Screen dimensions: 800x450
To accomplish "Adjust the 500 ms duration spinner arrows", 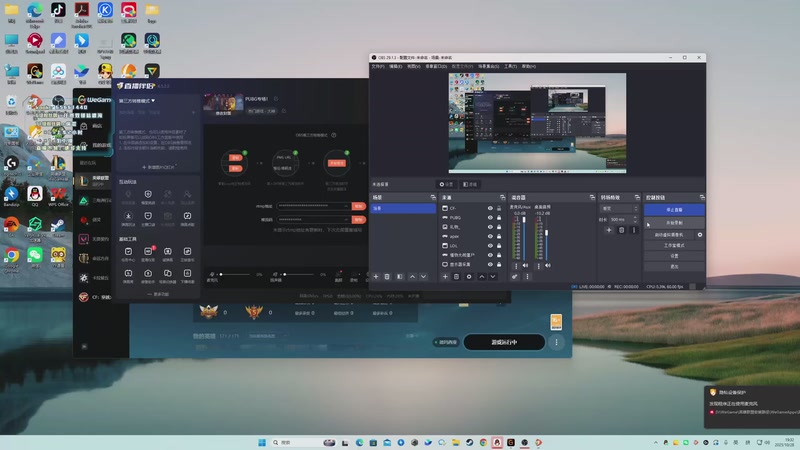I will tap(635, 219).
